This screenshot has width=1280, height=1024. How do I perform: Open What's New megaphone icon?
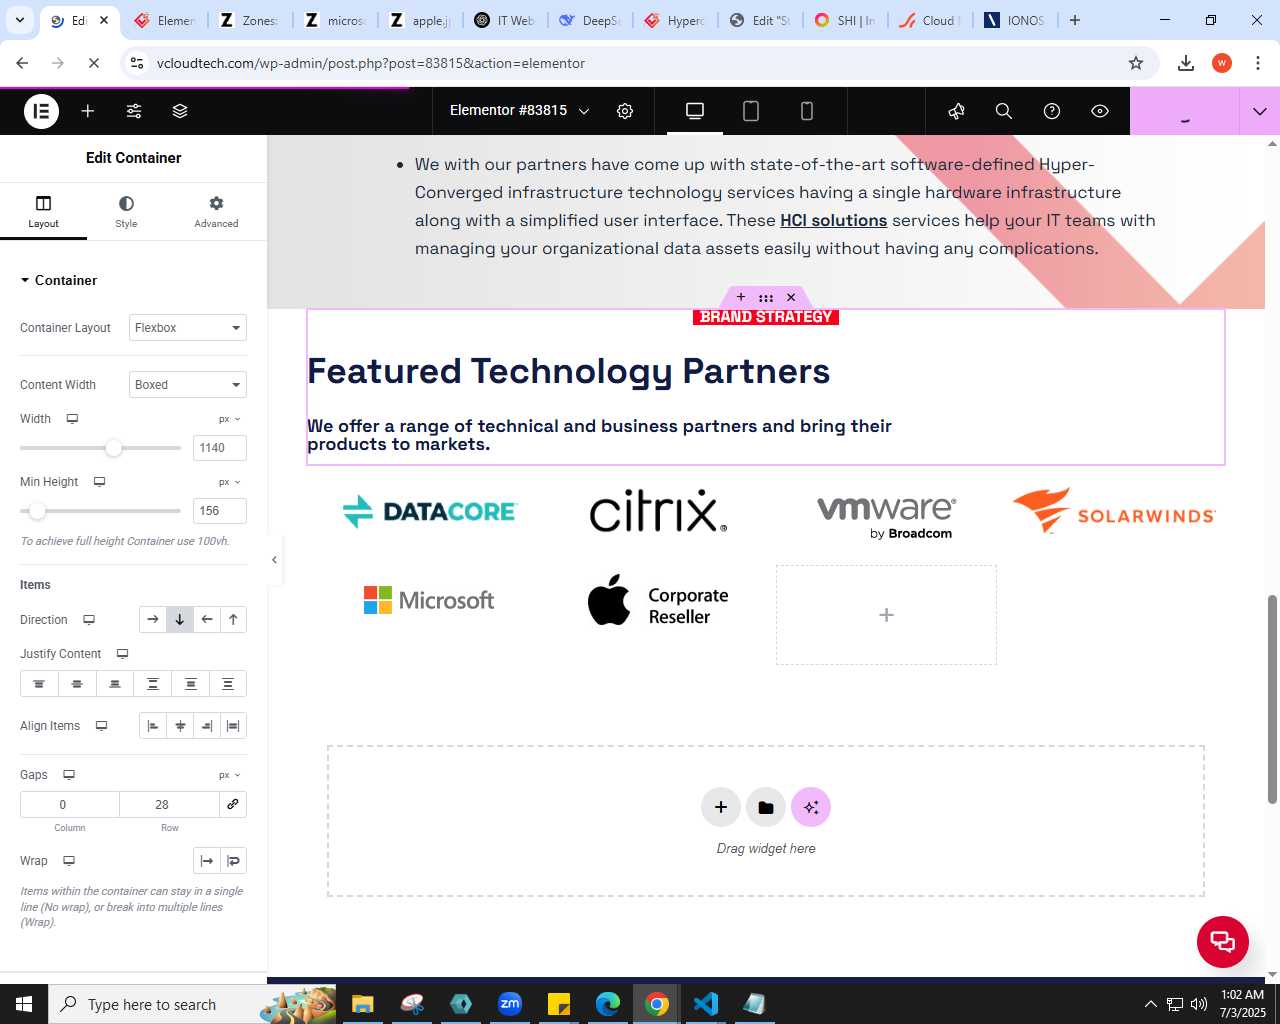coord(956,111)
